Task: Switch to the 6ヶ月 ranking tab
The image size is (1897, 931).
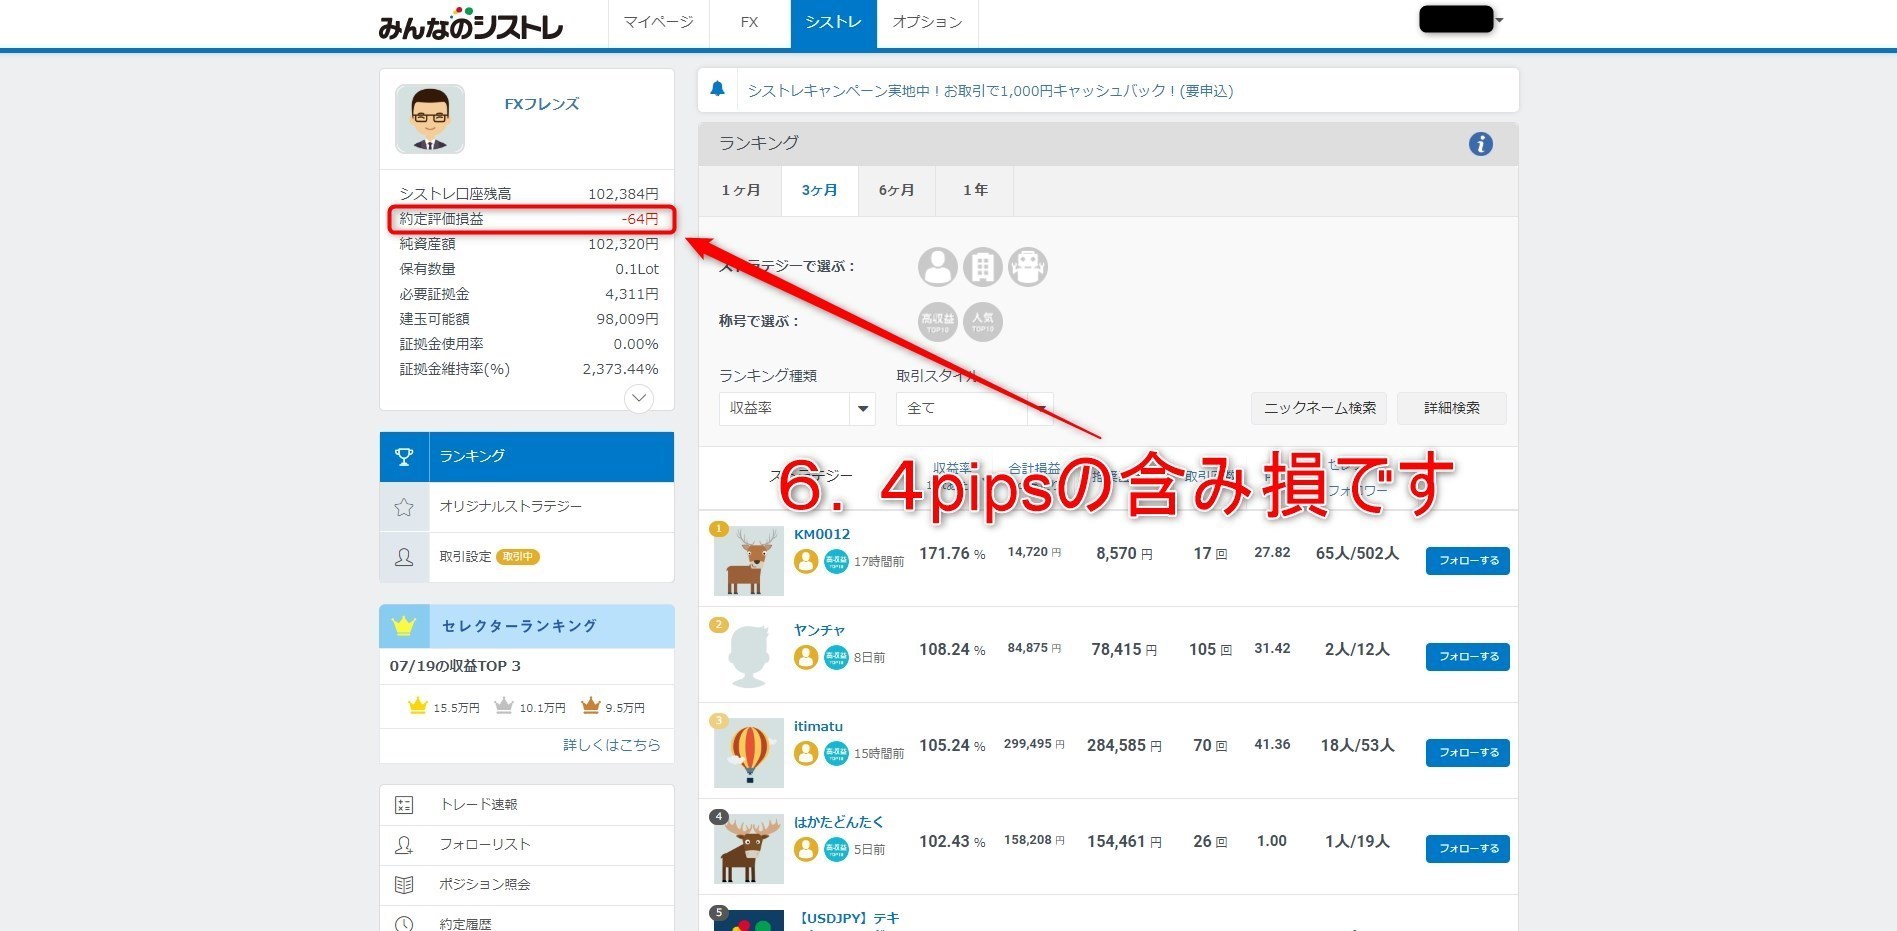Action: (896, 190)
